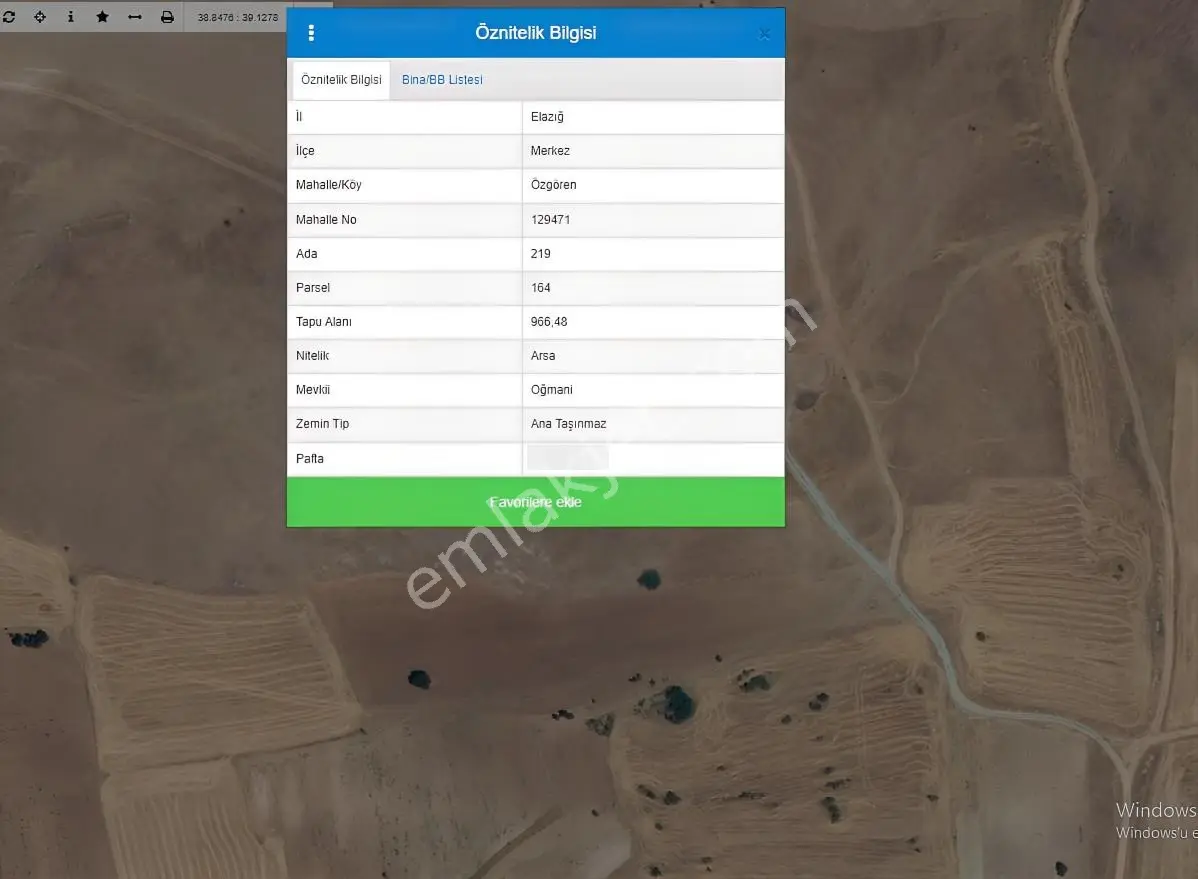Select the İl value Elazığ
Image resolution: width=1198 pixels, height=879 pixels.
point(547,117)
